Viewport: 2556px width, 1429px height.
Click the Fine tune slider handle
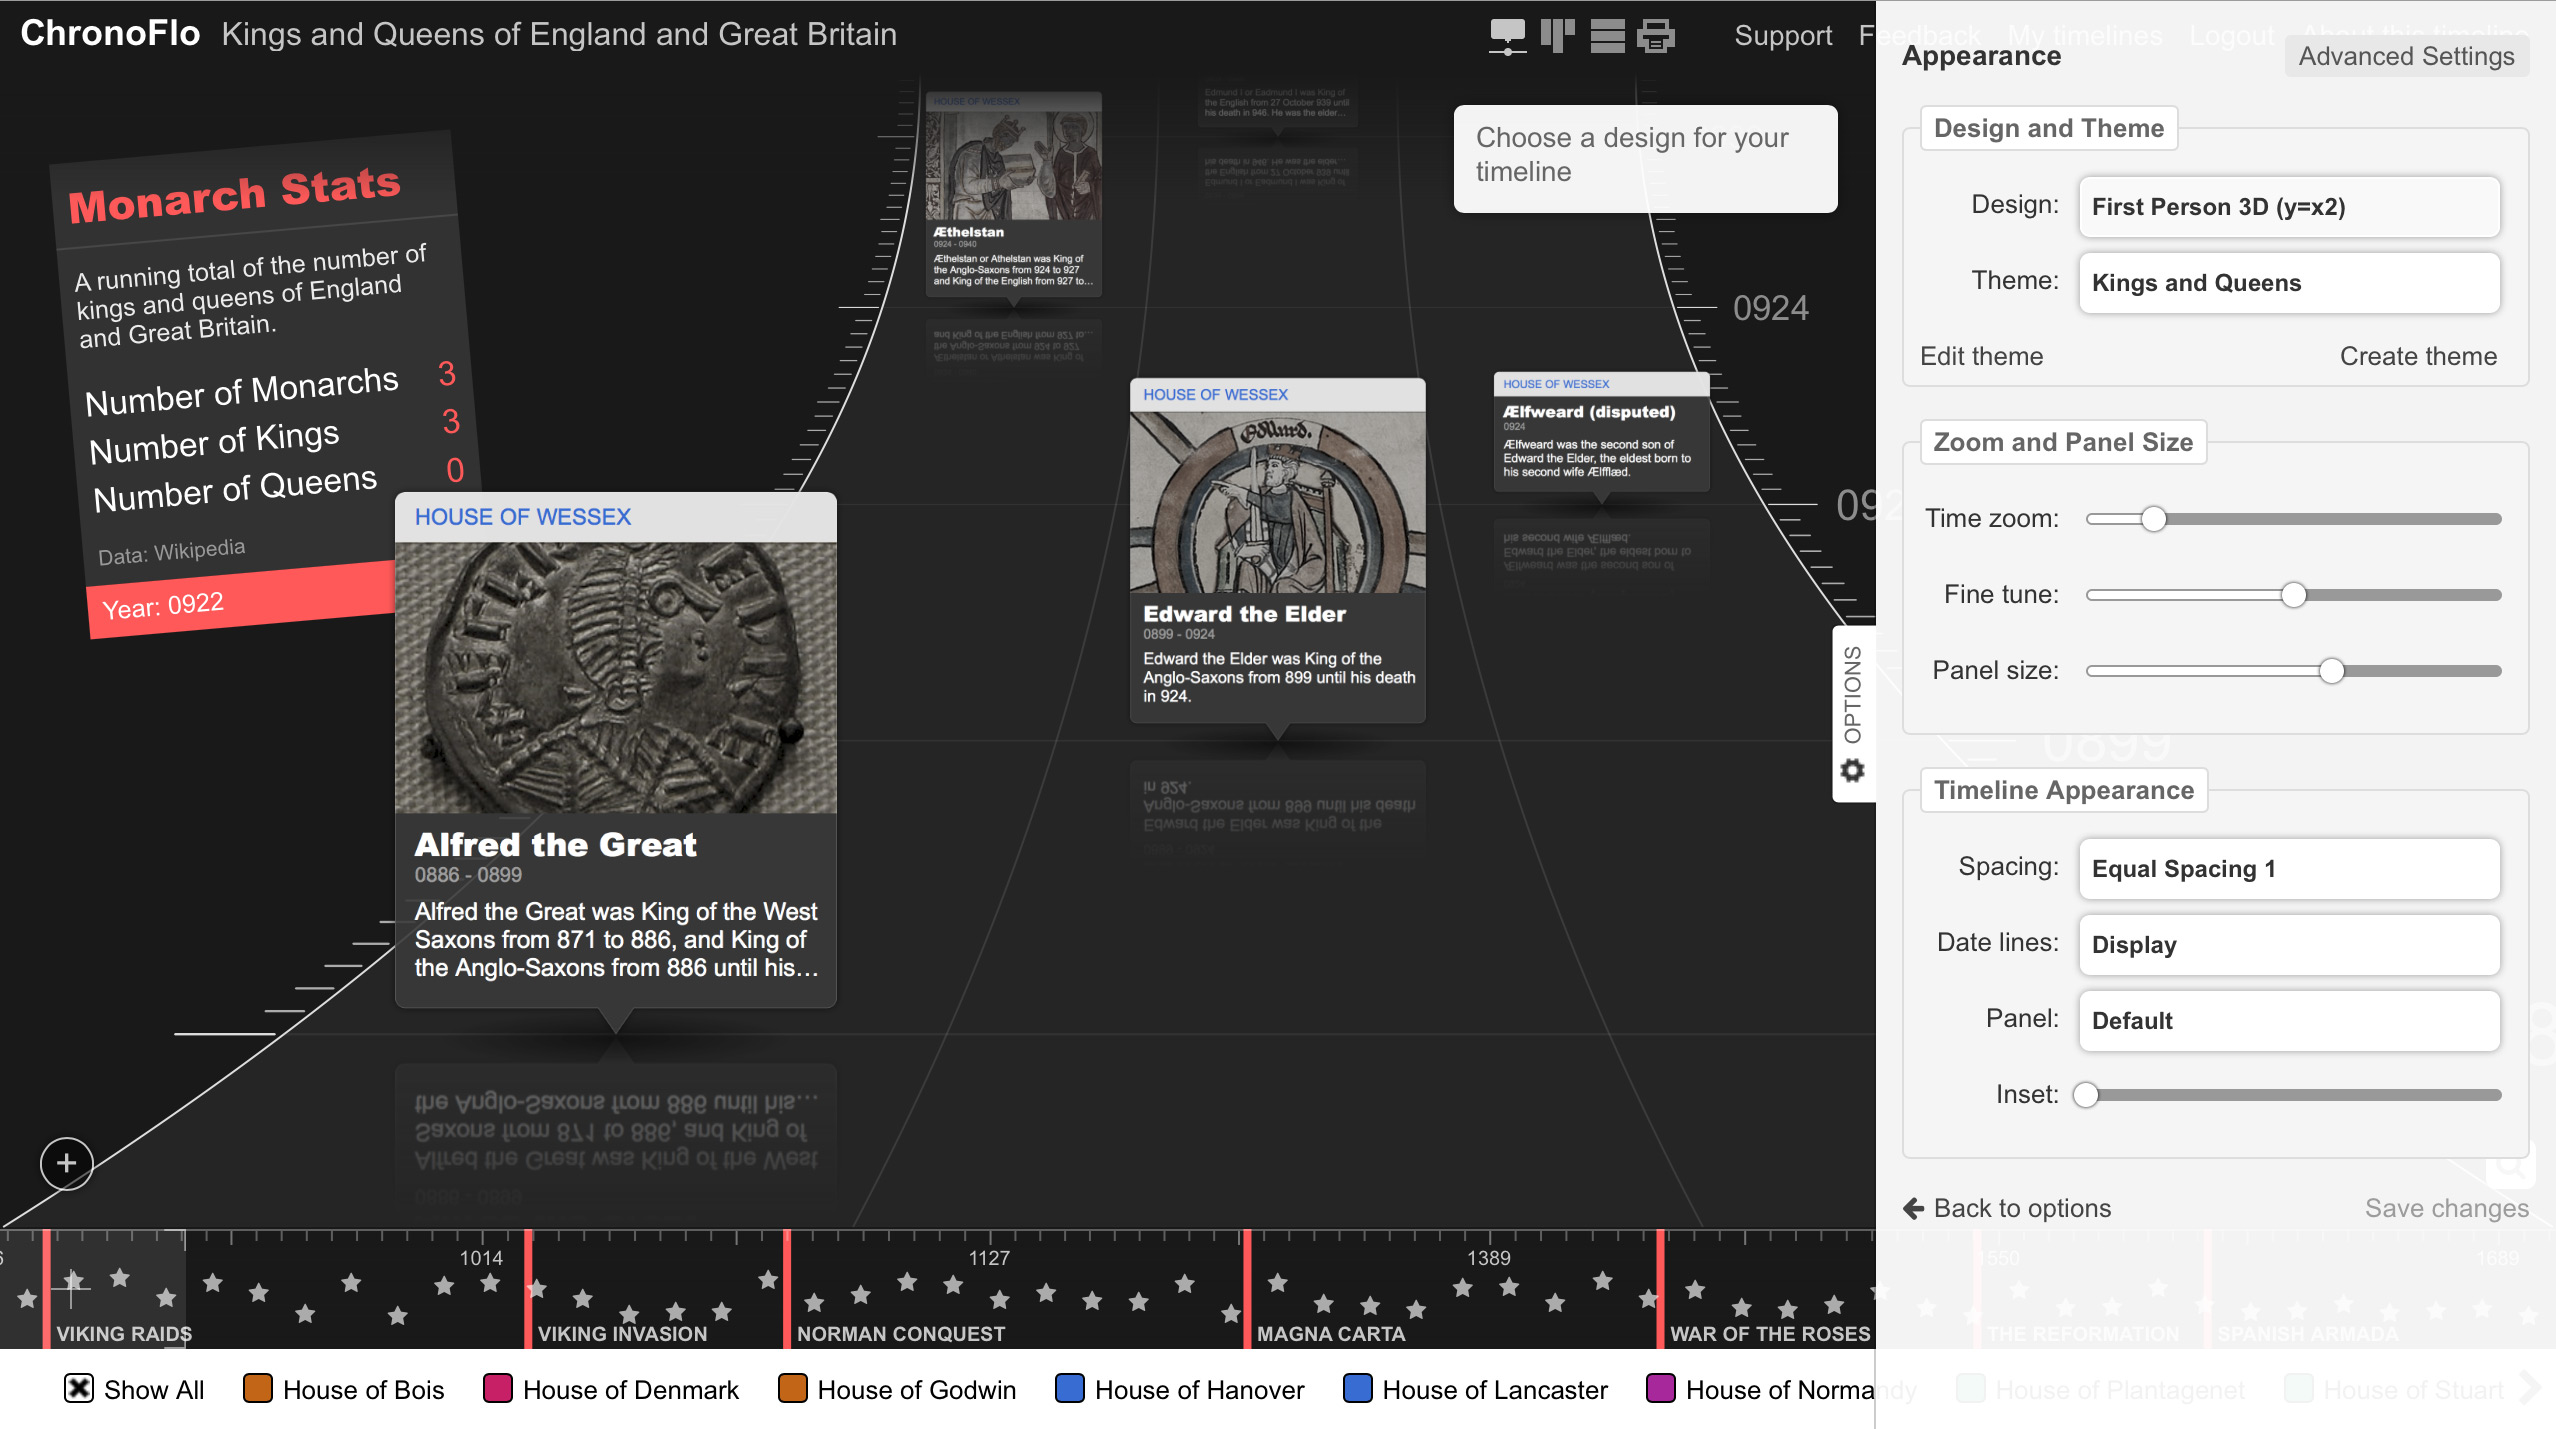(x=2294, y=595)
